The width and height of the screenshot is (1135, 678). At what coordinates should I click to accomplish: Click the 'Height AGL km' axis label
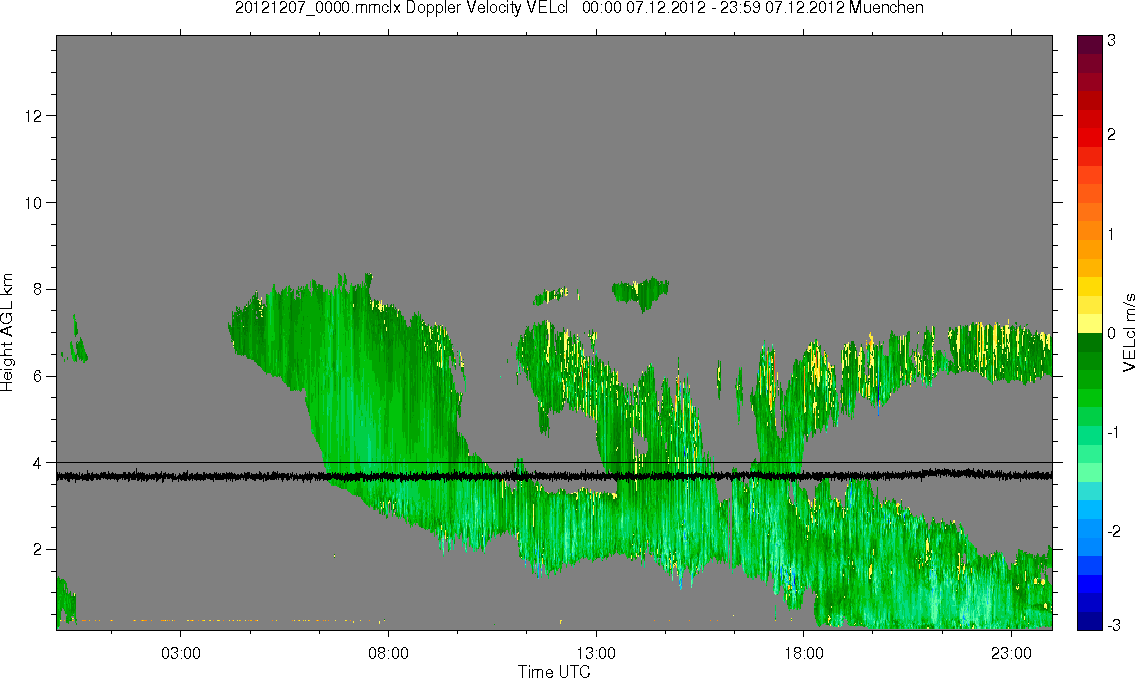[7, 333]
